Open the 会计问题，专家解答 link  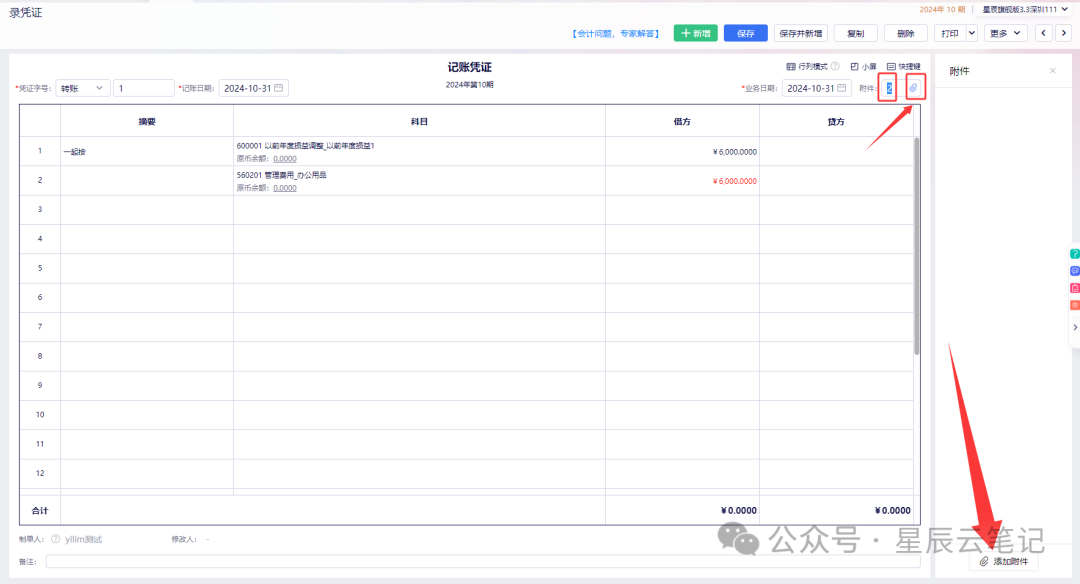pos(616,33)
